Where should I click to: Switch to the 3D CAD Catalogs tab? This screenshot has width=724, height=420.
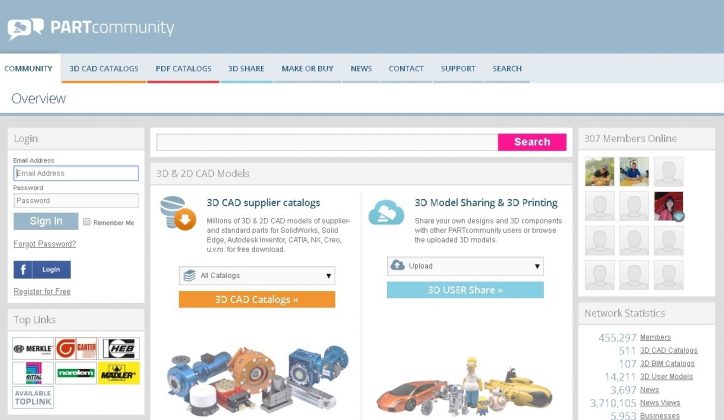tap(103, 69)
